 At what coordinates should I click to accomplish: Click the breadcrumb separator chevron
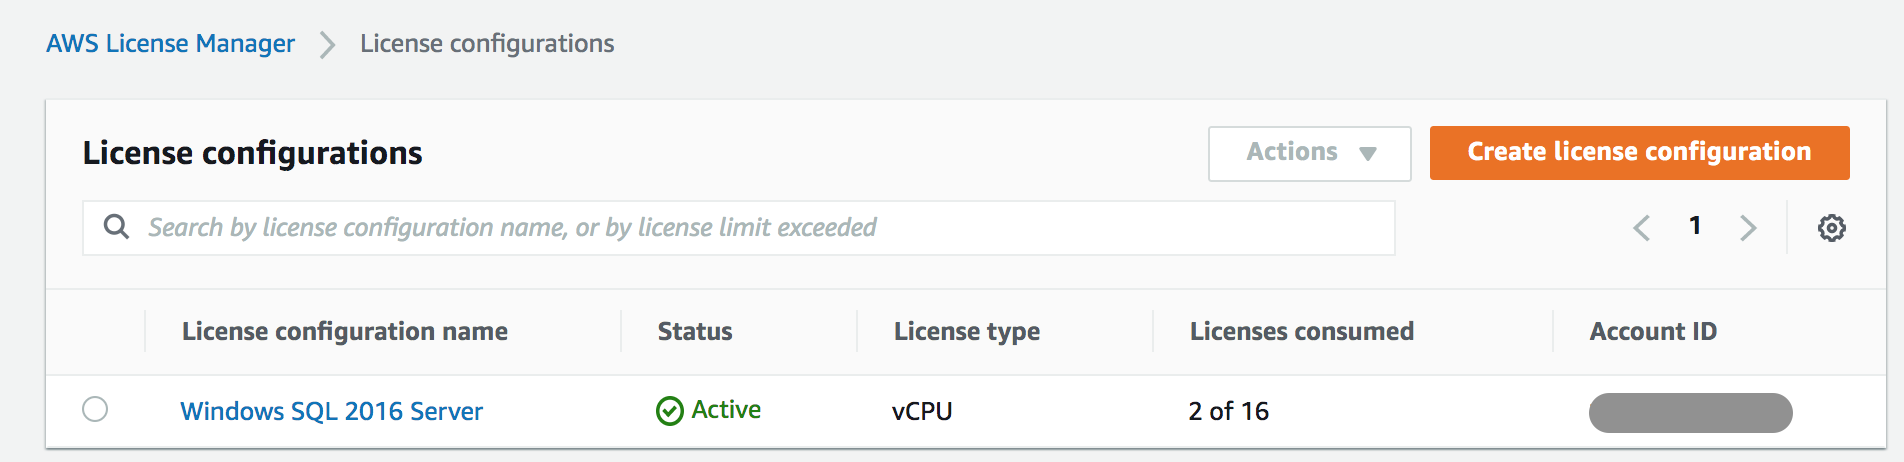[x=327, y=44]
